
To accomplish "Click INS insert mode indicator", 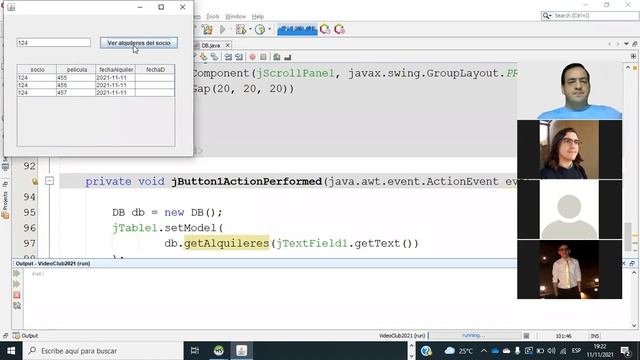I will pyautogui.click(x=595, y=336).
